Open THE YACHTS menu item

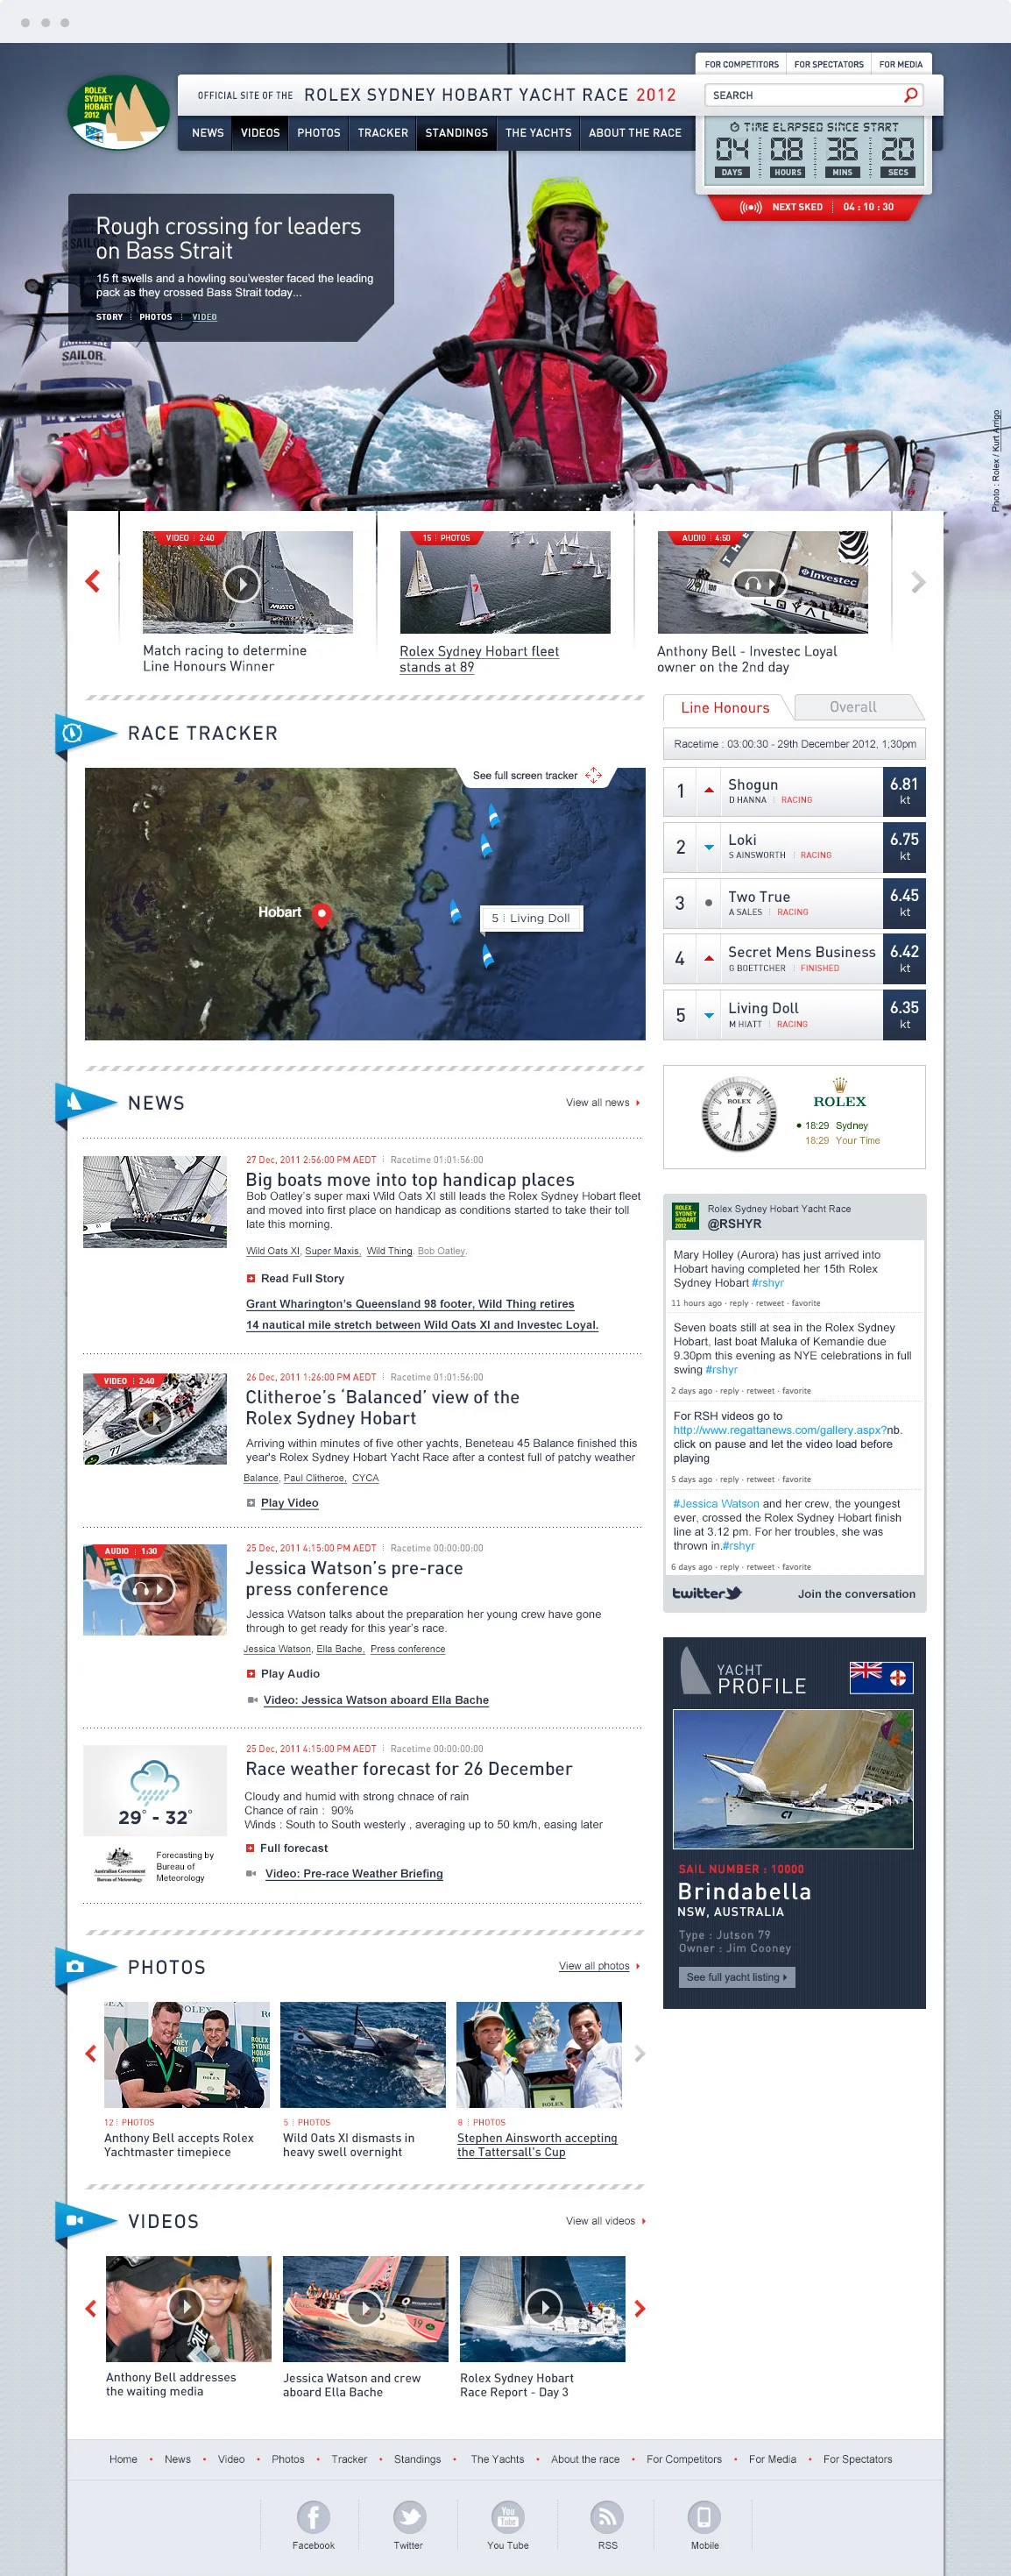click(x=538, y=133)
